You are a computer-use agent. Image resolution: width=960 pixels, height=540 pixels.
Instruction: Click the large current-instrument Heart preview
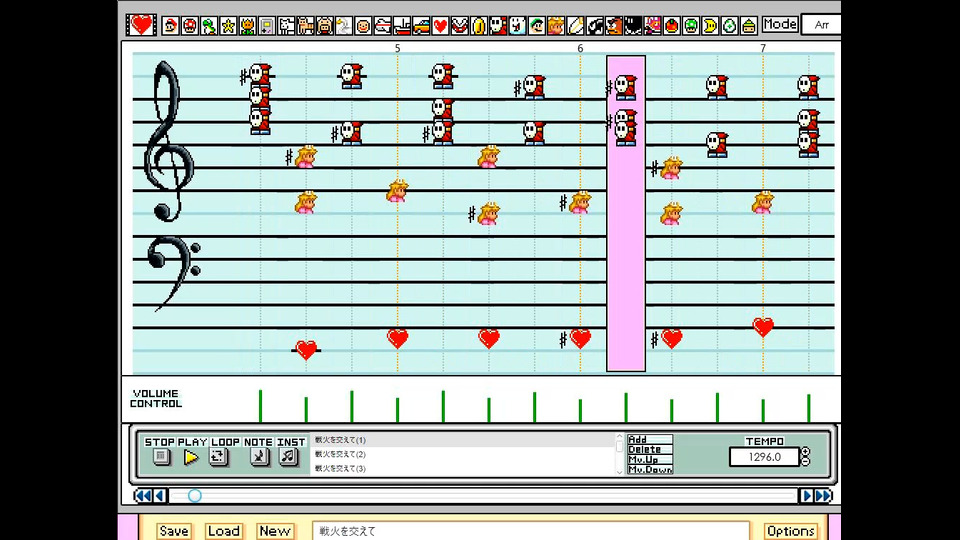(x=141, y=25)
